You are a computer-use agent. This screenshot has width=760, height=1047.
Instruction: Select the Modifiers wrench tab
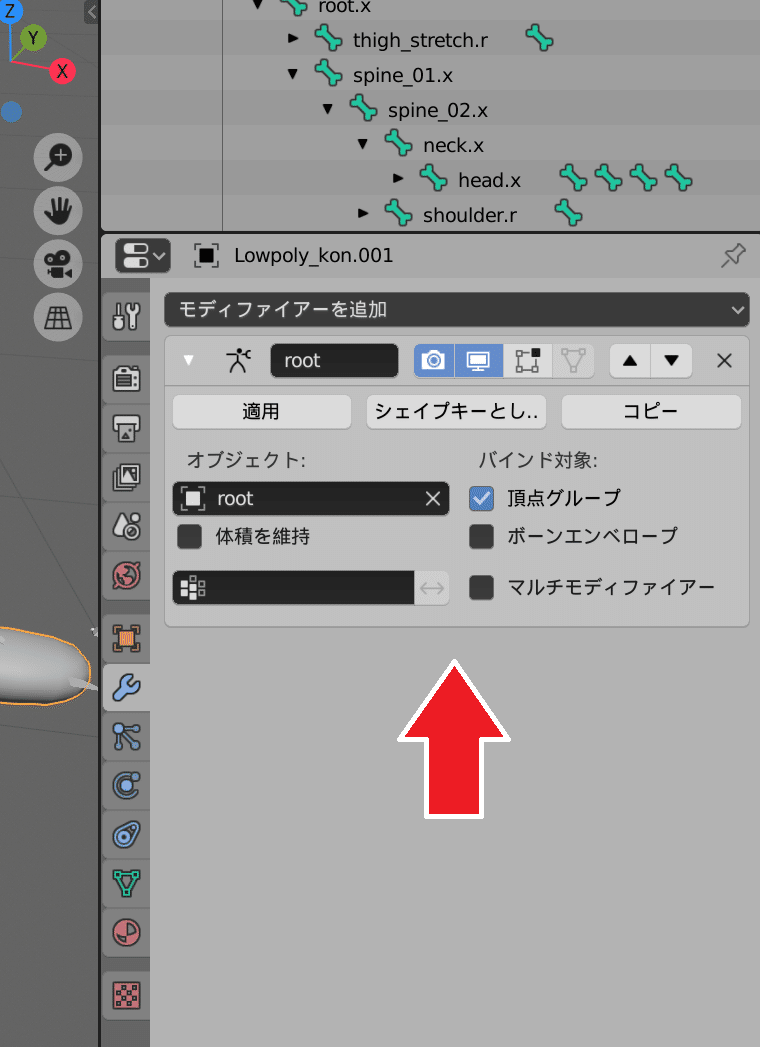(126, 687)
